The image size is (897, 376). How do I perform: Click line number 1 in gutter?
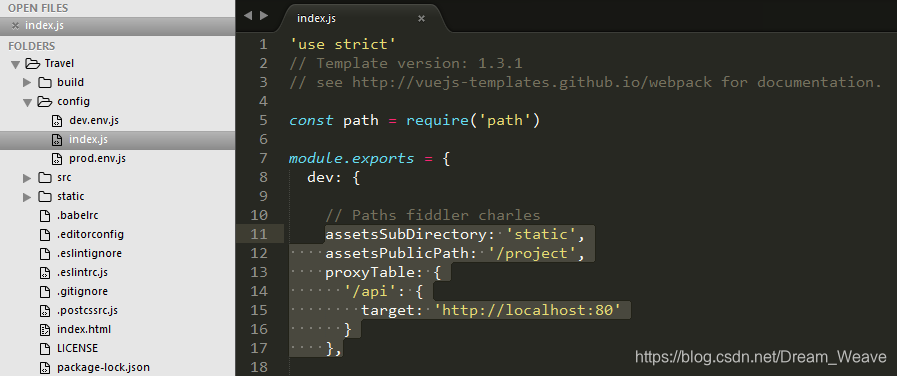[x=263, y=44]
